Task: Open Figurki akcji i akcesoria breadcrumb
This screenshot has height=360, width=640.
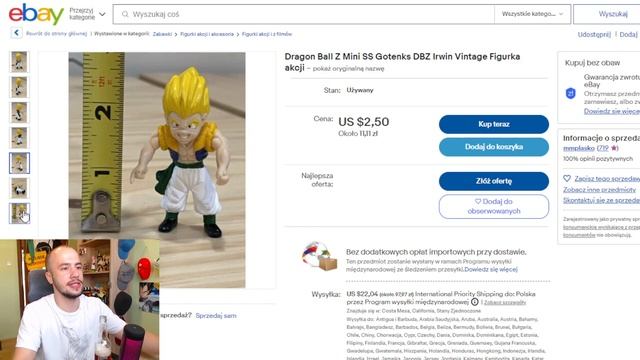Action: tap(207, 34)
